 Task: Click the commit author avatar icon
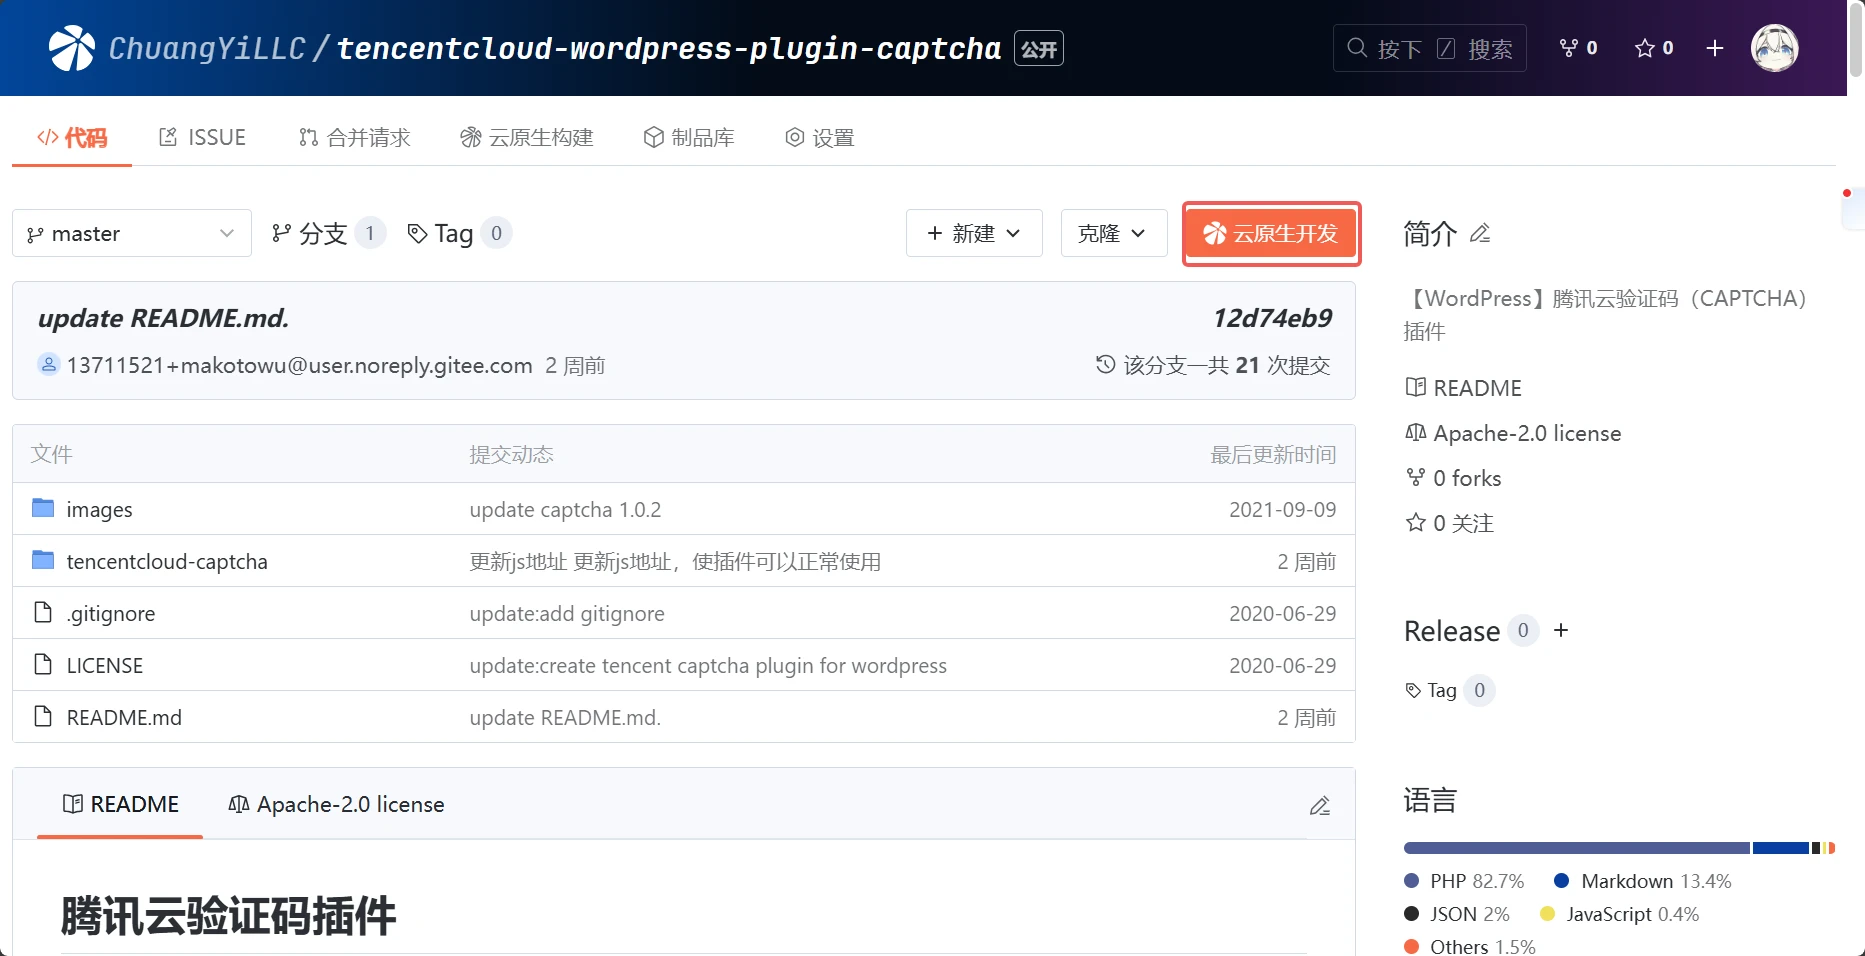point(49,364)
